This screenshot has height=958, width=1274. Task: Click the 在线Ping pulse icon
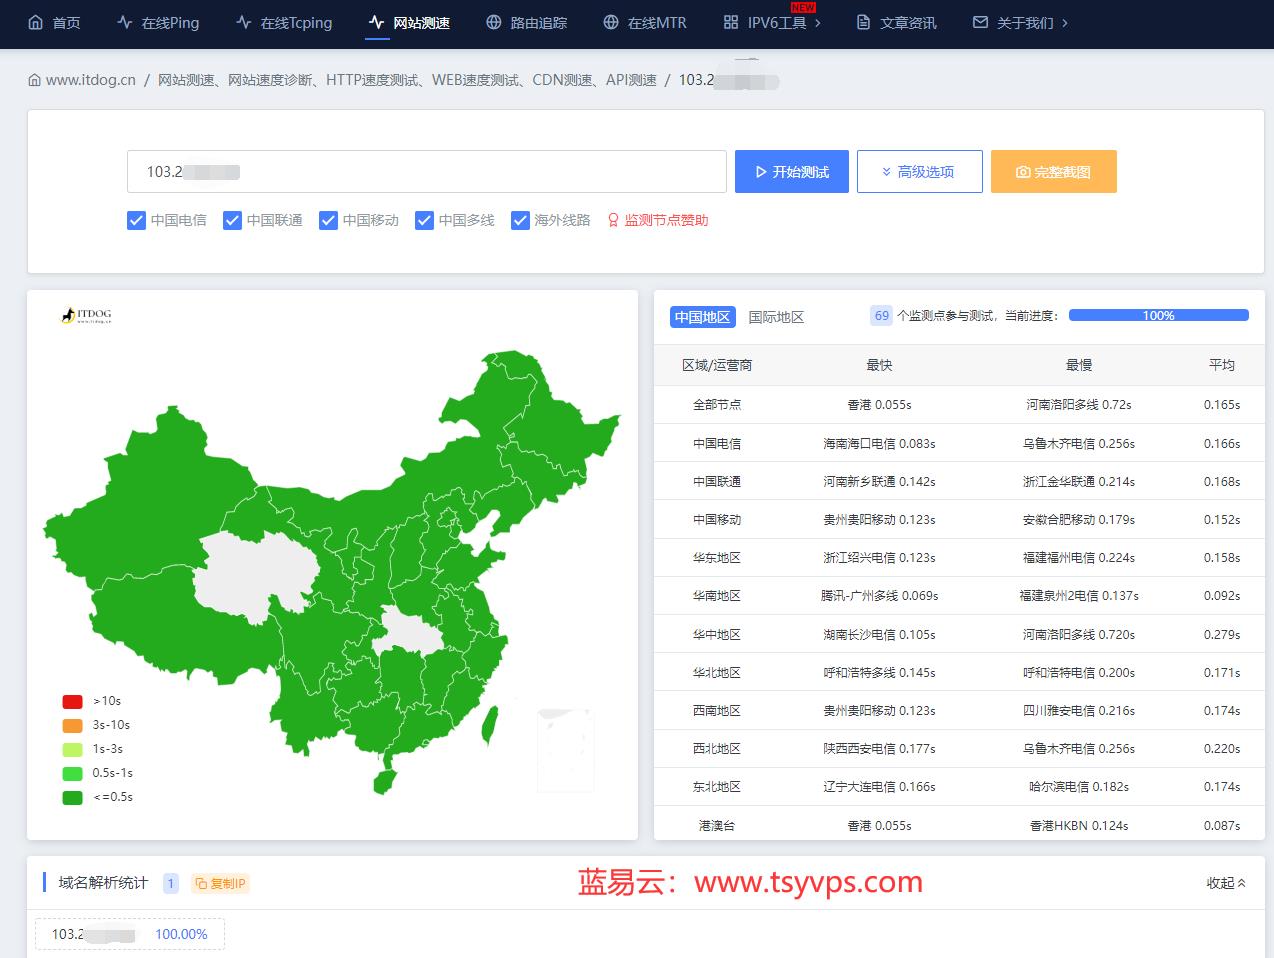pos(125,22)
